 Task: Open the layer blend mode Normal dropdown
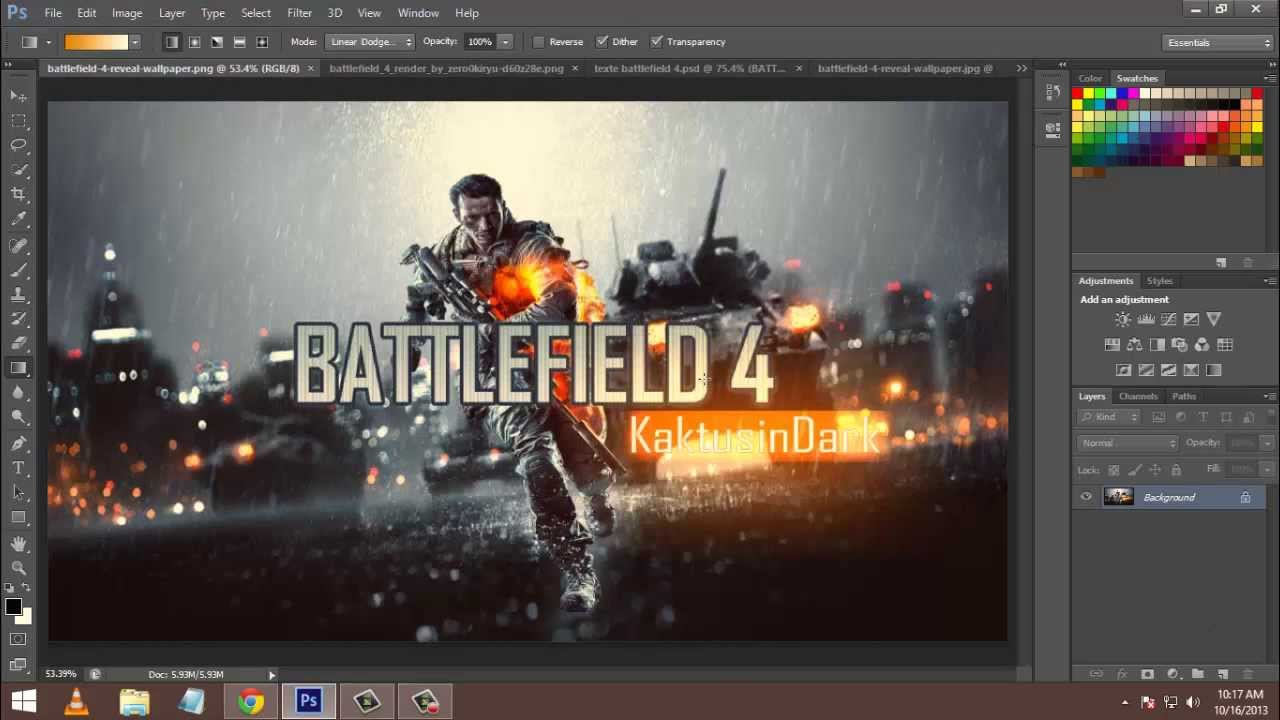tap(1128, 443)
